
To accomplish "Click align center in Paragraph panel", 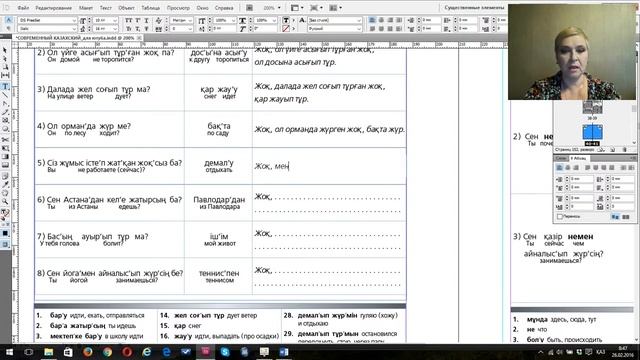I will click(x=568, y=167).
